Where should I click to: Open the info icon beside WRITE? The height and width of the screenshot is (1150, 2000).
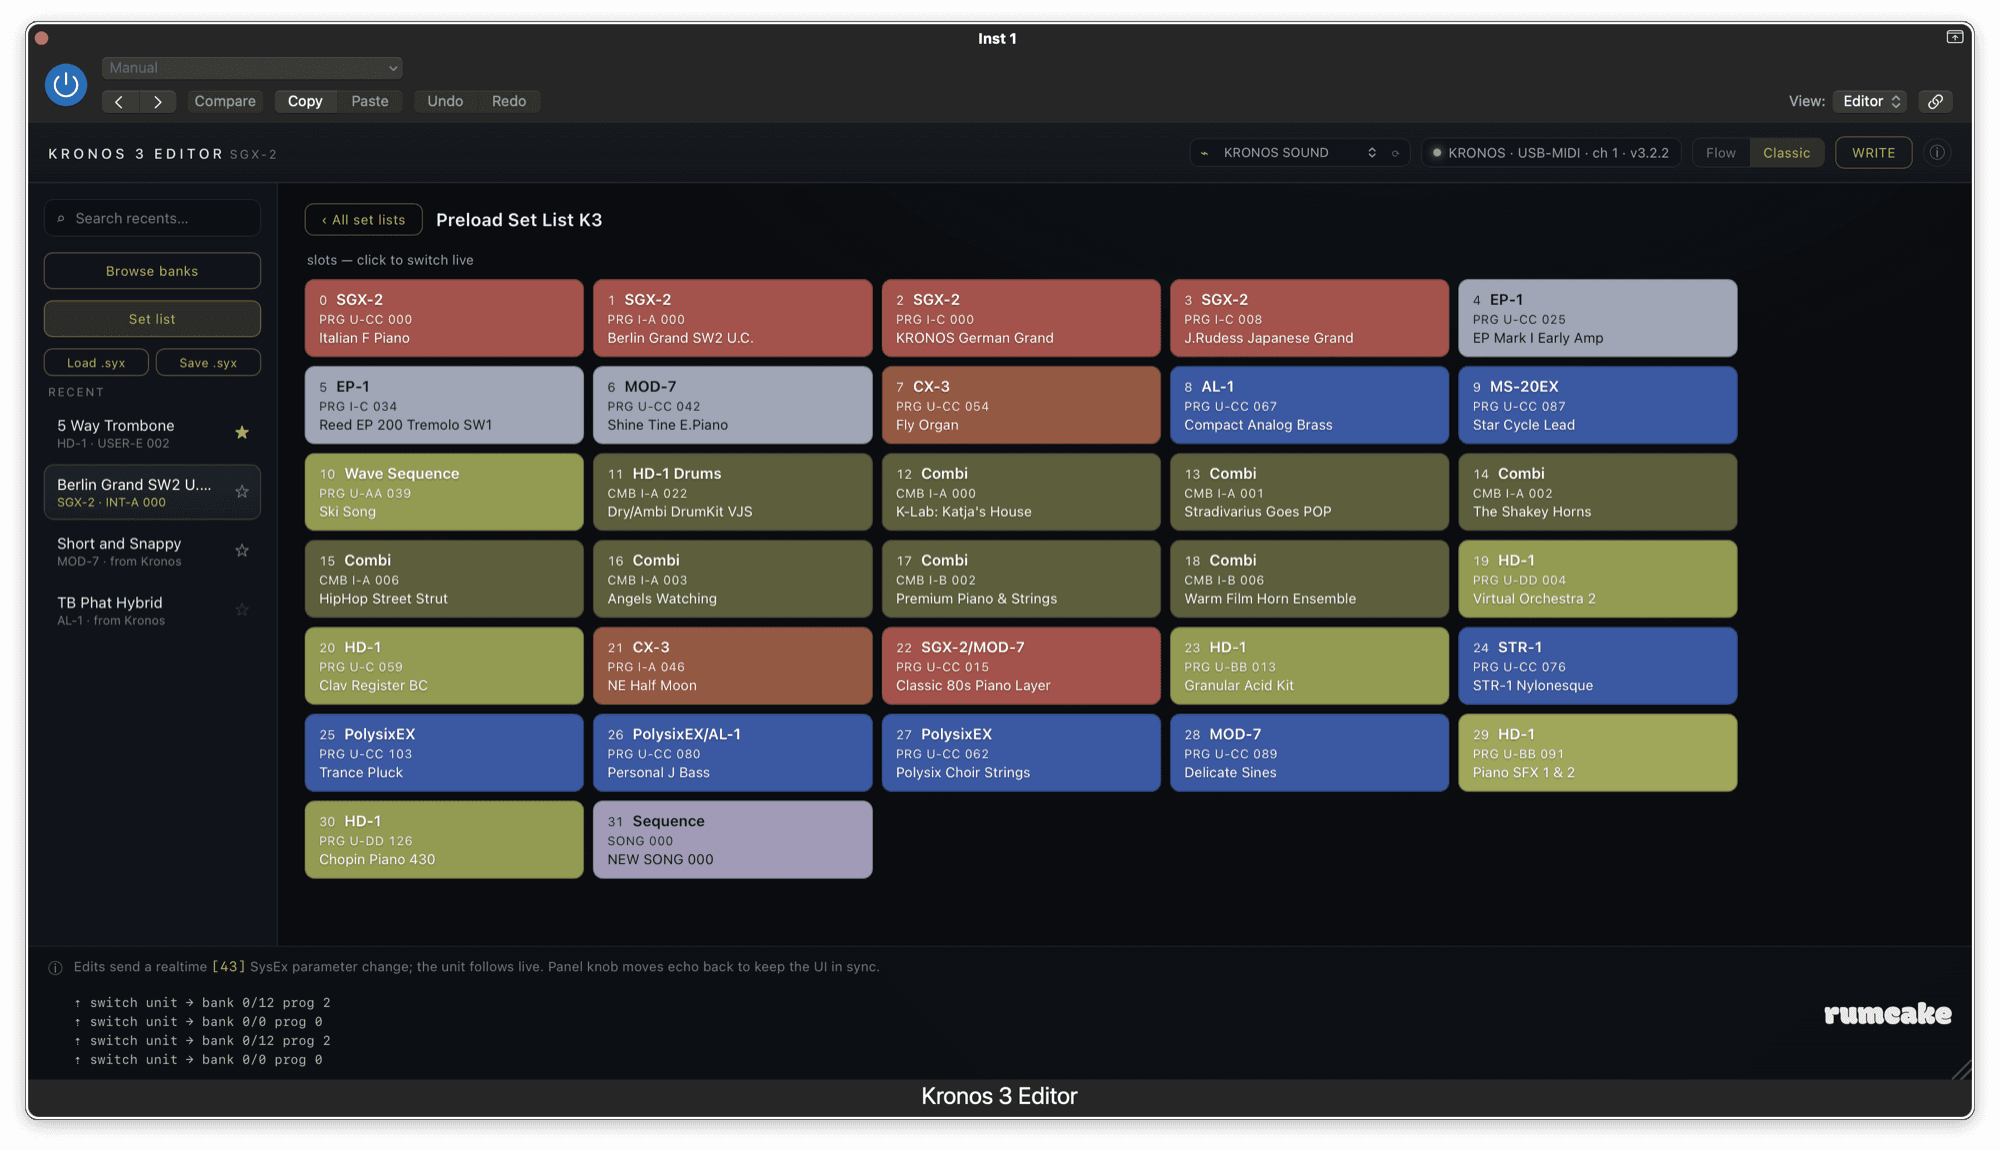click(1937, 153)
